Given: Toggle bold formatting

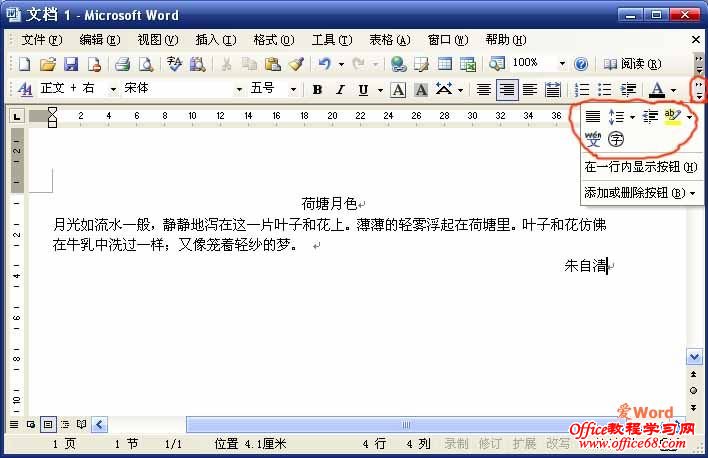Looking at the screenshot, I should pyautogui.click(x=317, y=90).
